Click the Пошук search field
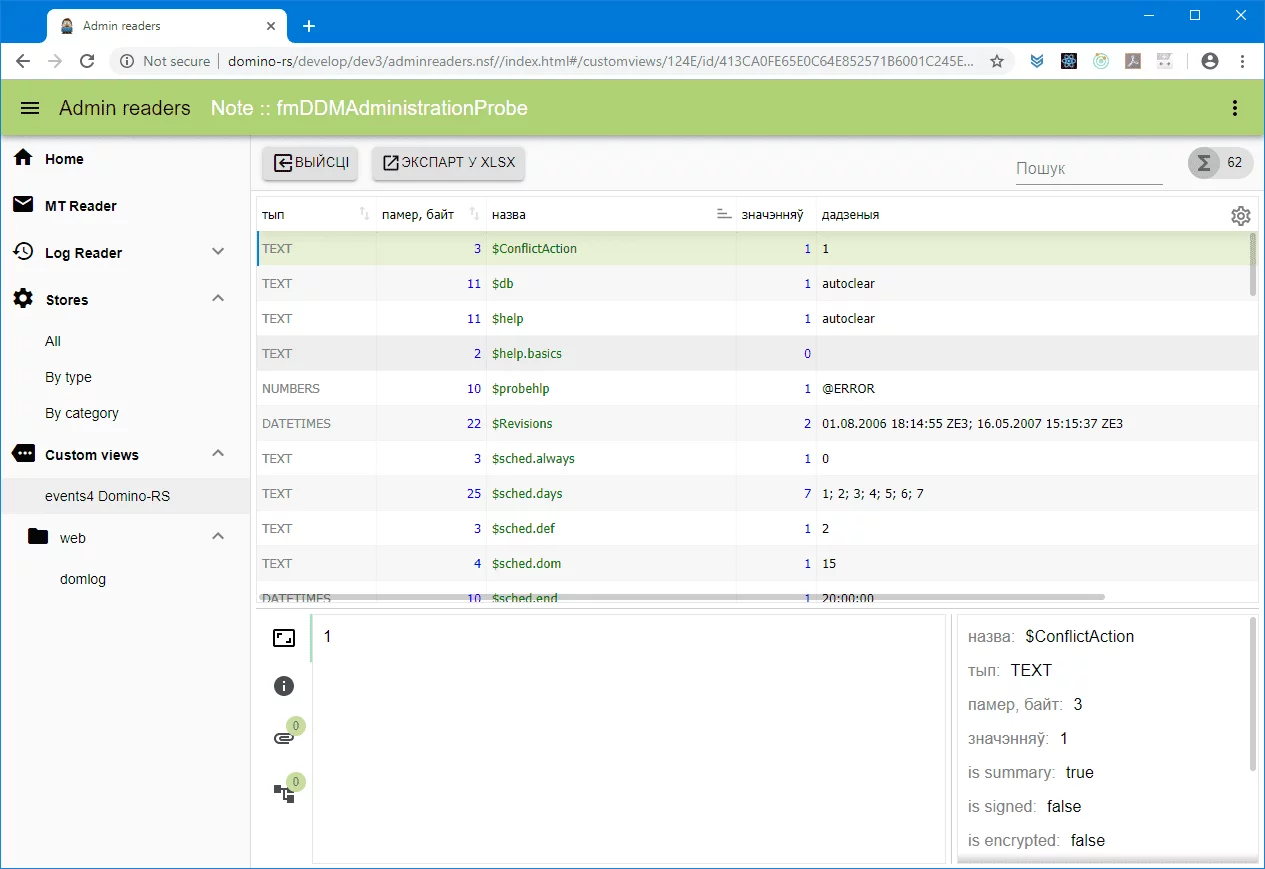 point(1088,169)
